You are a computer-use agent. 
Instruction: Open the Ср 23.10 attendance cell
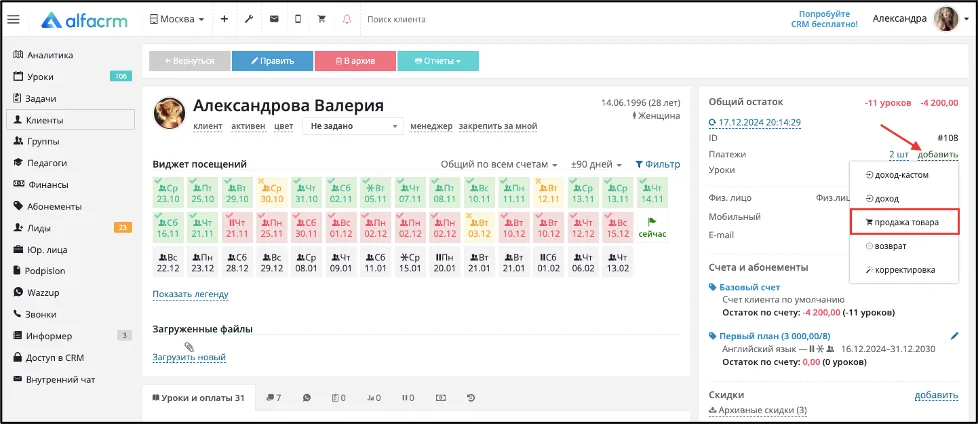pyautogui.click(x=168, y=192)
